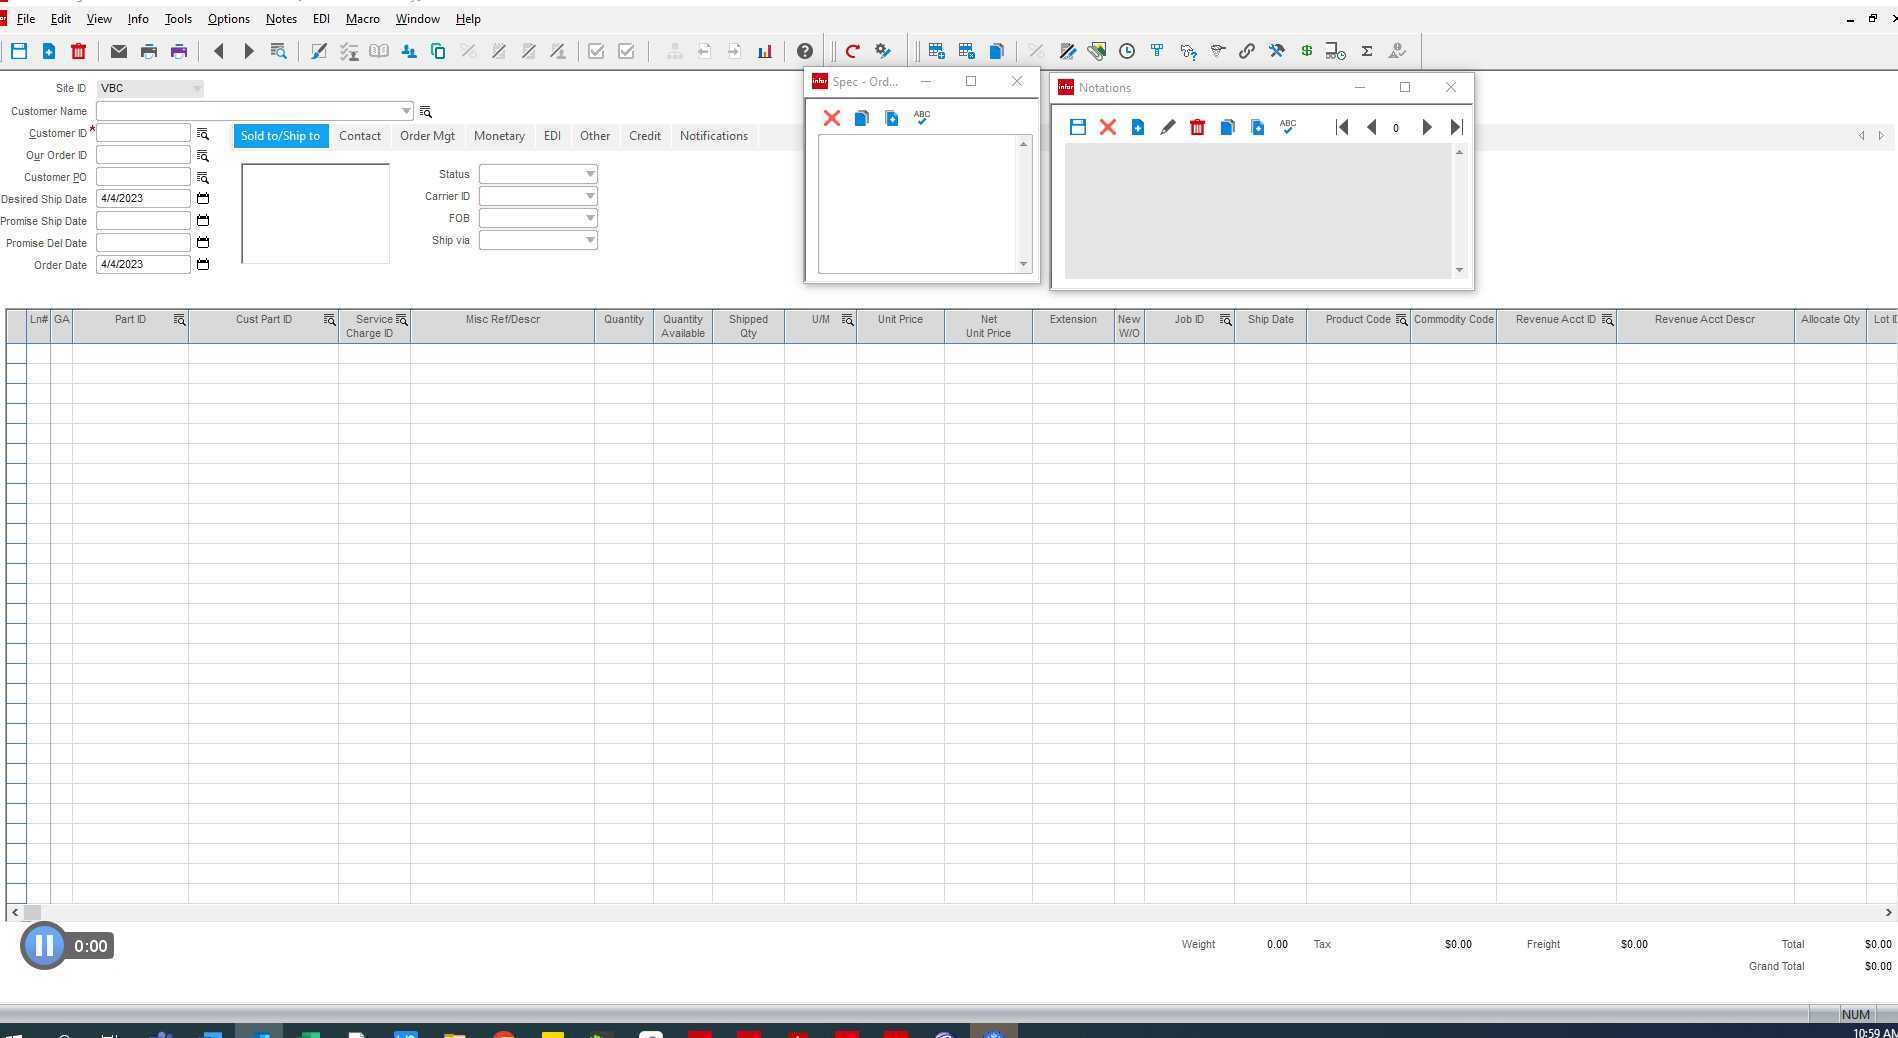Expand the Ship via dropdown
Viewport: 1898px width, 1038px height.
[x=590, y=240]
